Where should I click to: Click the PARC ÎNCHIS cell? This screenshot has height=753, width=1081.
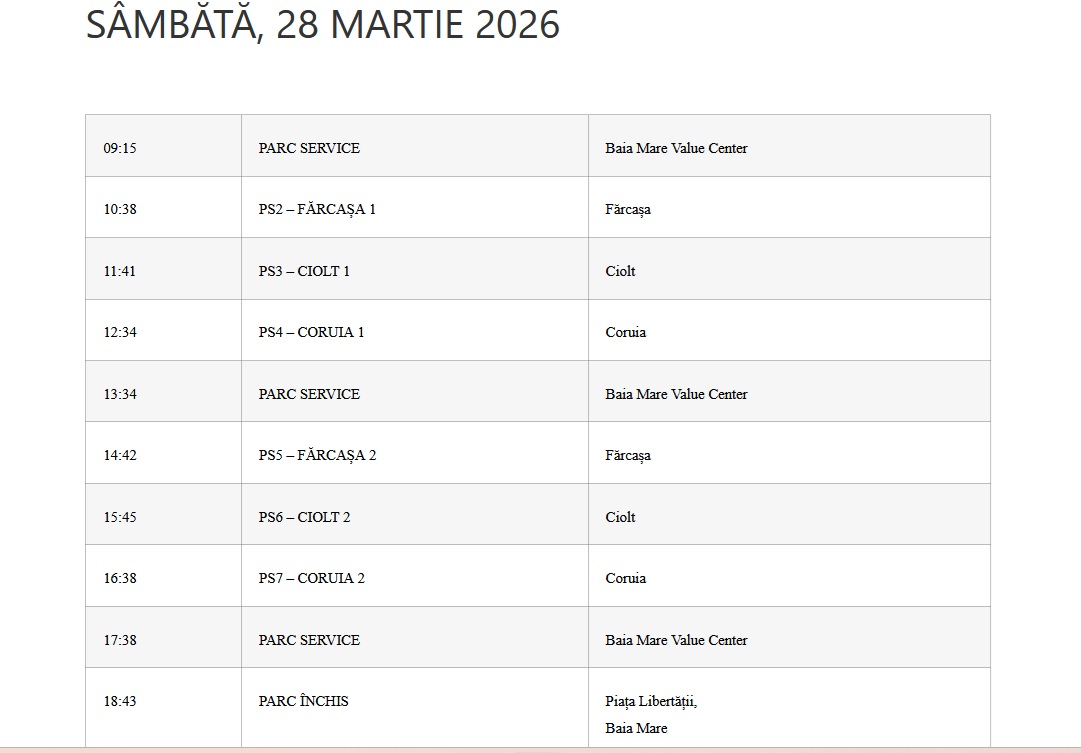(303, 701)
